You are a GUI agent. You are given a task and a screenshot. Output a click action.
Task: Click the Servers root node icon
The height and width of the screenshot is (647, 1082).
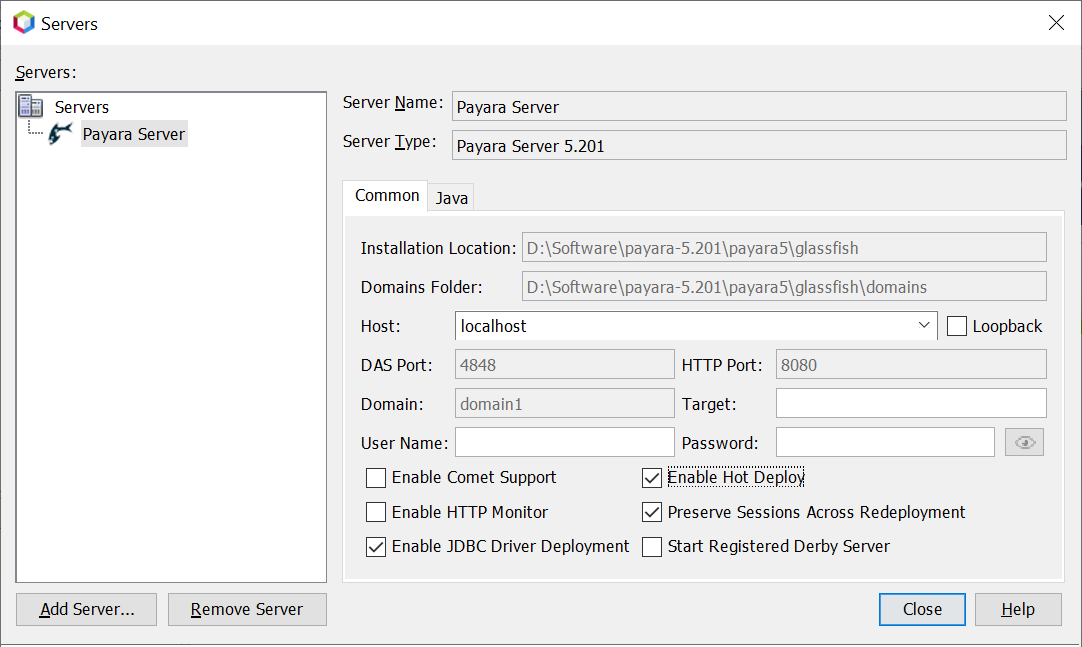(x=31, y=107)
